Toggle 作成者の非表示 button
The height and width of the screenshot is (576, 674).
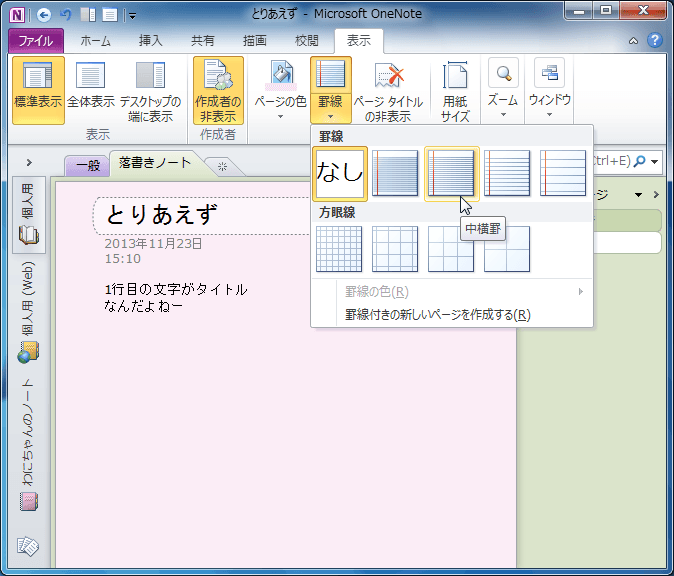[x=218, y=91]
